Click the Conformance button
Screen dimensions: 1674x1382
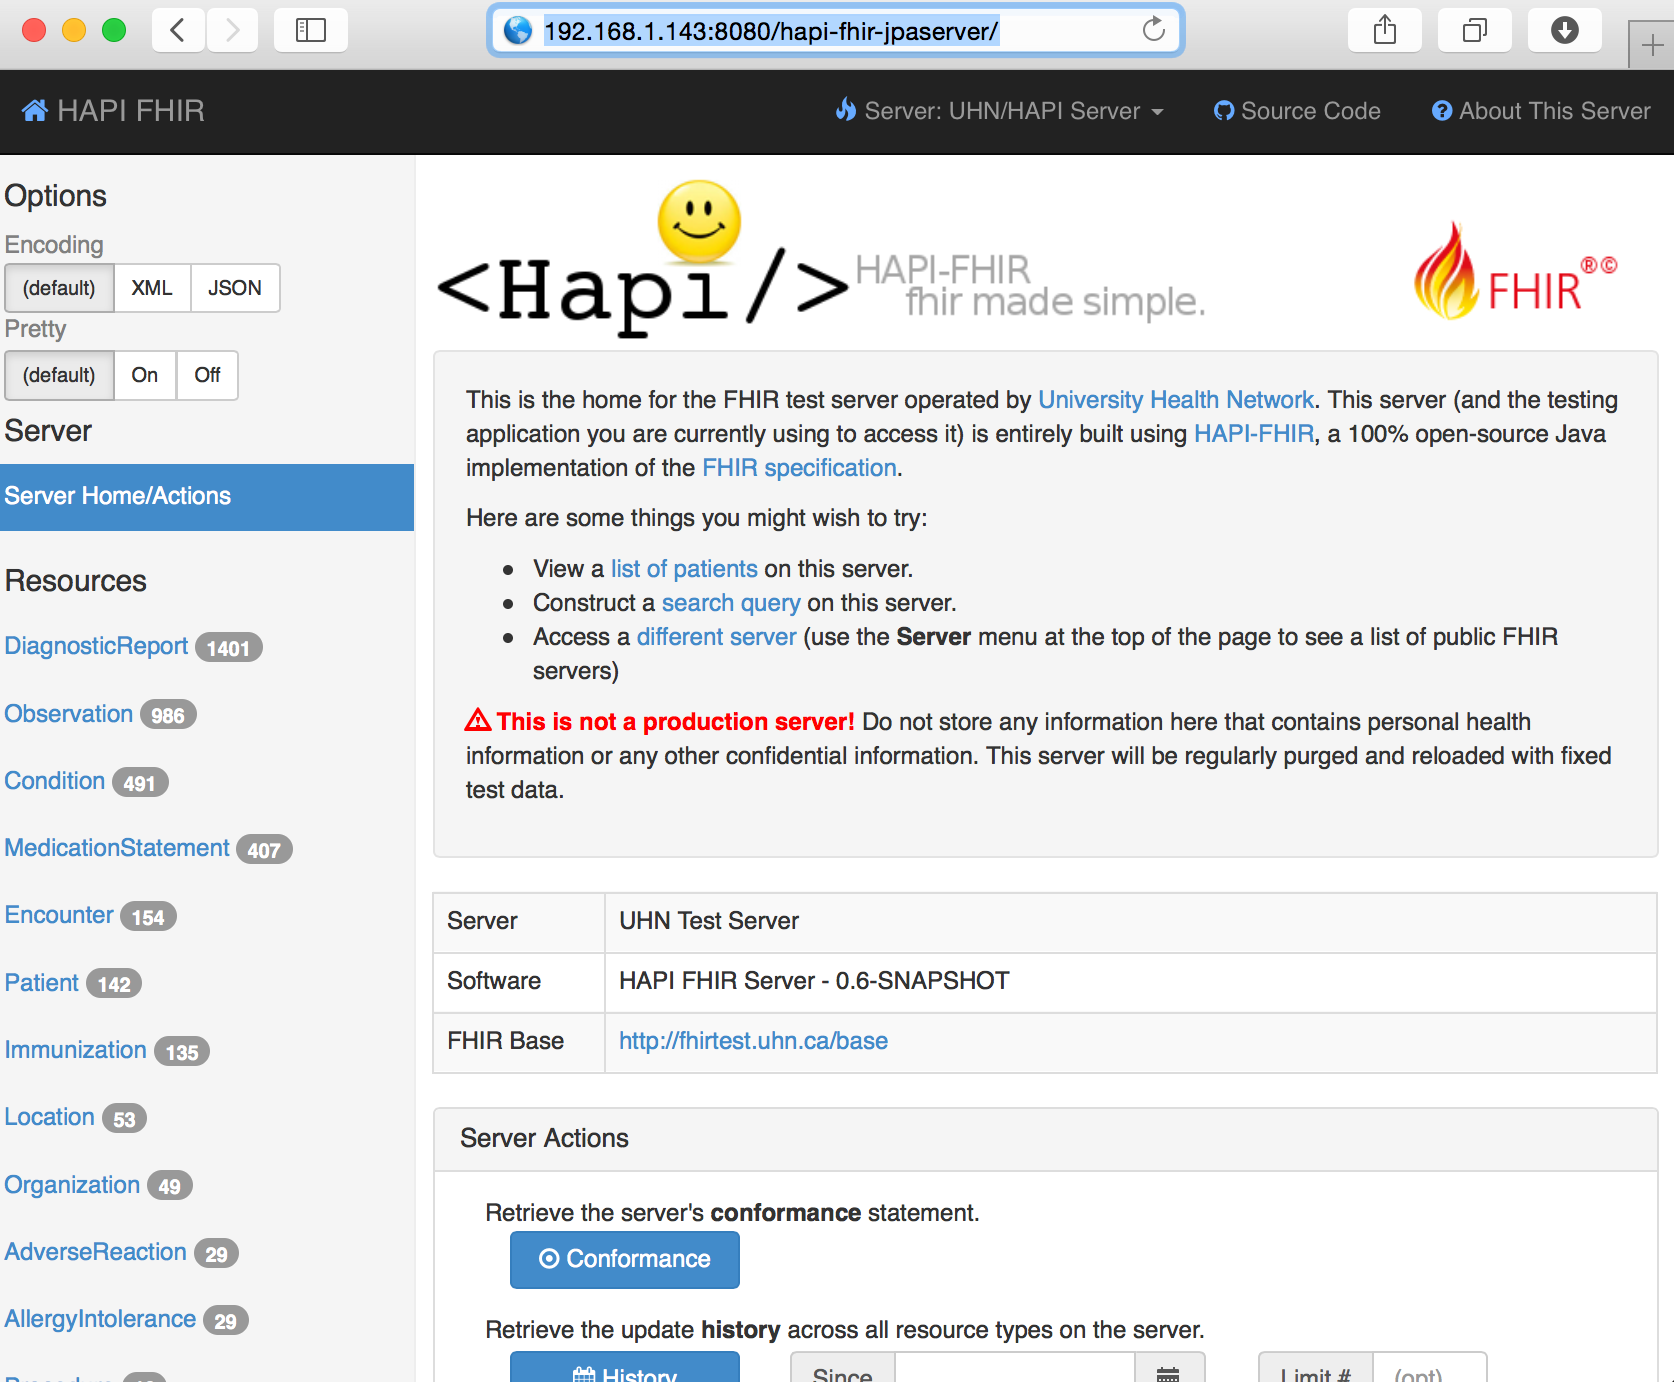[x=625, y=1260]
